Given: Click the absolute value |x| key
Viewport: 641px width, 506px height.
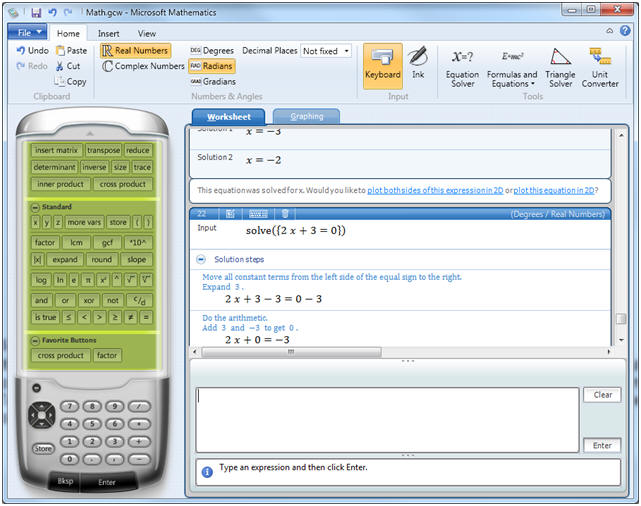Looking at the screenshot, I should [37, 260].
